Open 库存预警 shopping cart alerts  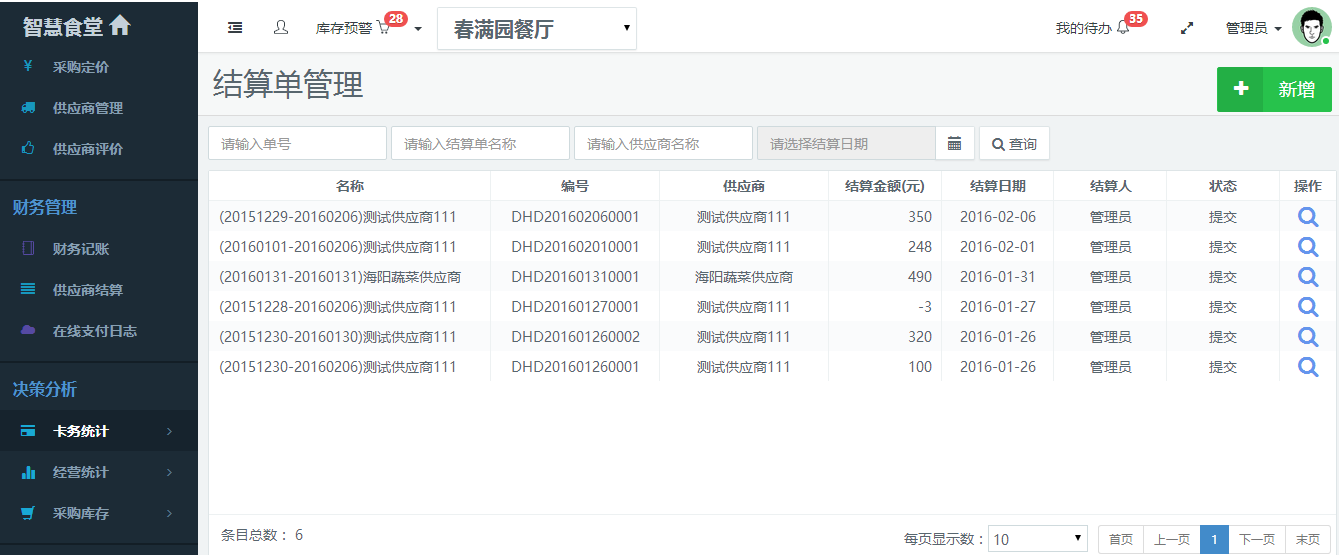click(382, 29)
